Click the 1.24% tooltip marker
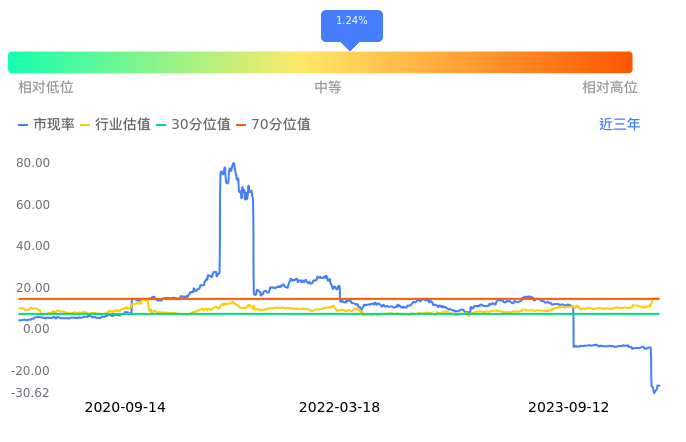 coord(351,22)
